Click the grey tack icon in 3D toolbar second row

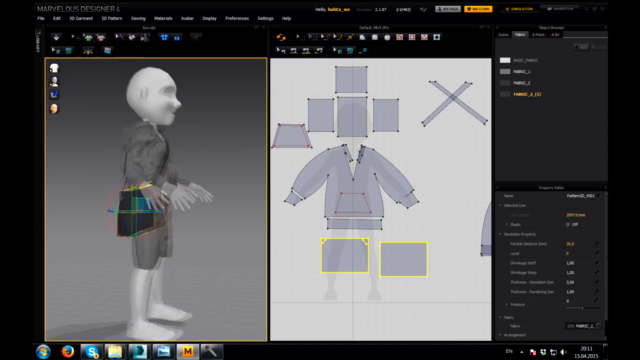click(88, 51)
